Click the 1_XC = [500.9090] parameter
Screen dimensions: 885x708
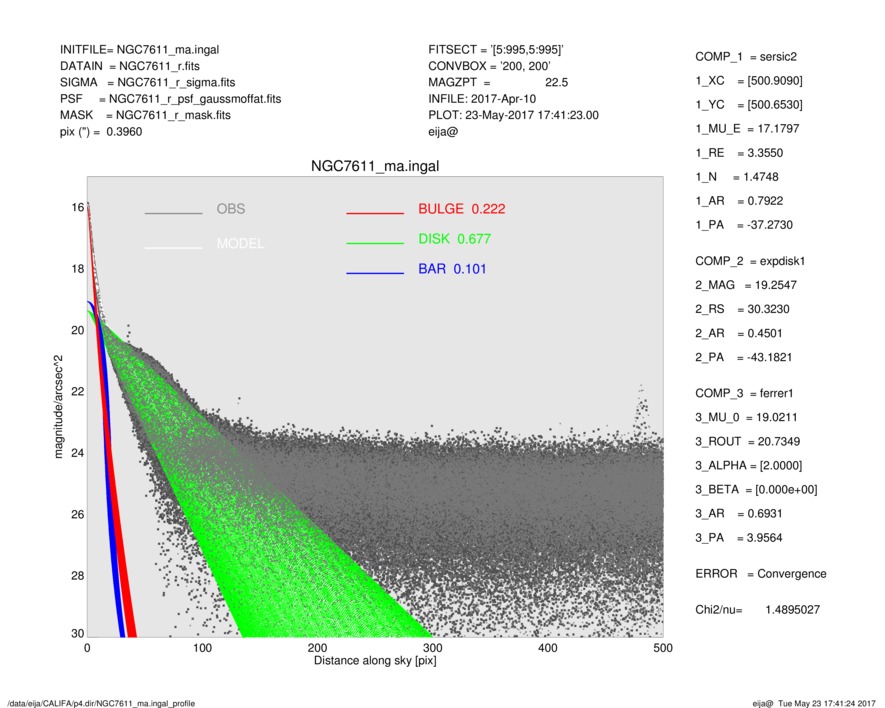[x=749, y=81]
